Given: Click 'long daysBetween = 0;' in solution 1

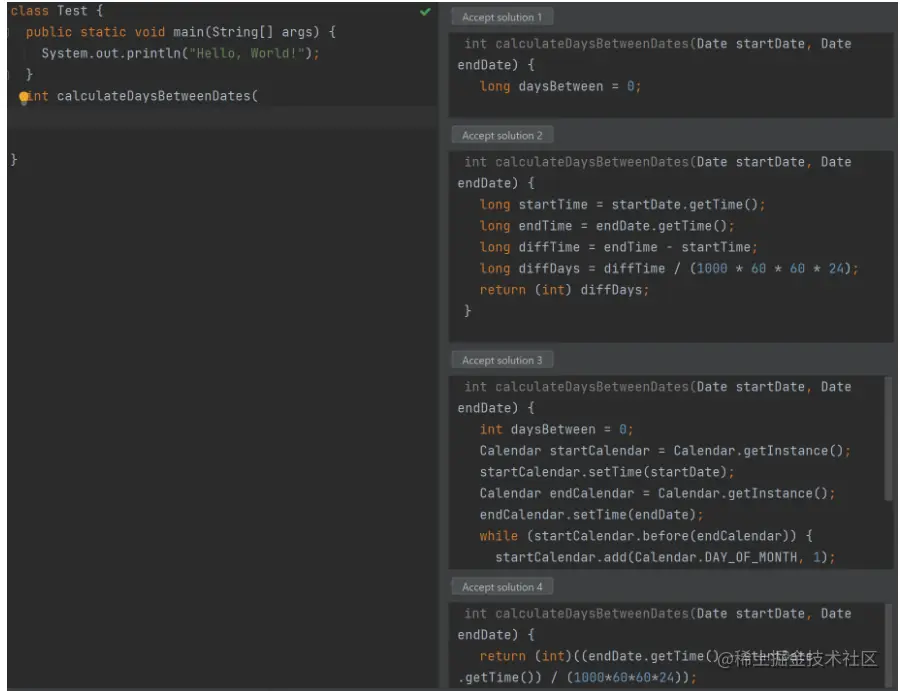Looking at the screenshot, I should pos(560,87).
